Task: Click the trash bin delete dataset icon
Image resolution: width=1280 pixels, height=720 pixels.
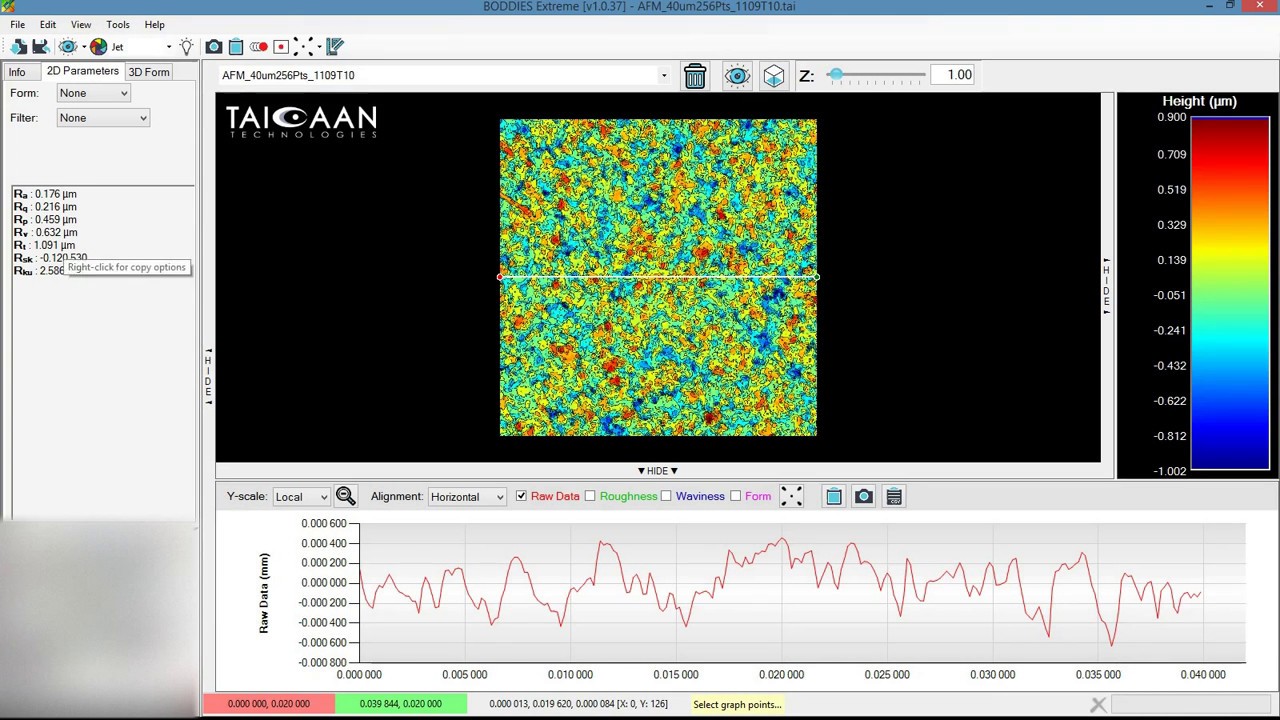Action: click(695, 76)
